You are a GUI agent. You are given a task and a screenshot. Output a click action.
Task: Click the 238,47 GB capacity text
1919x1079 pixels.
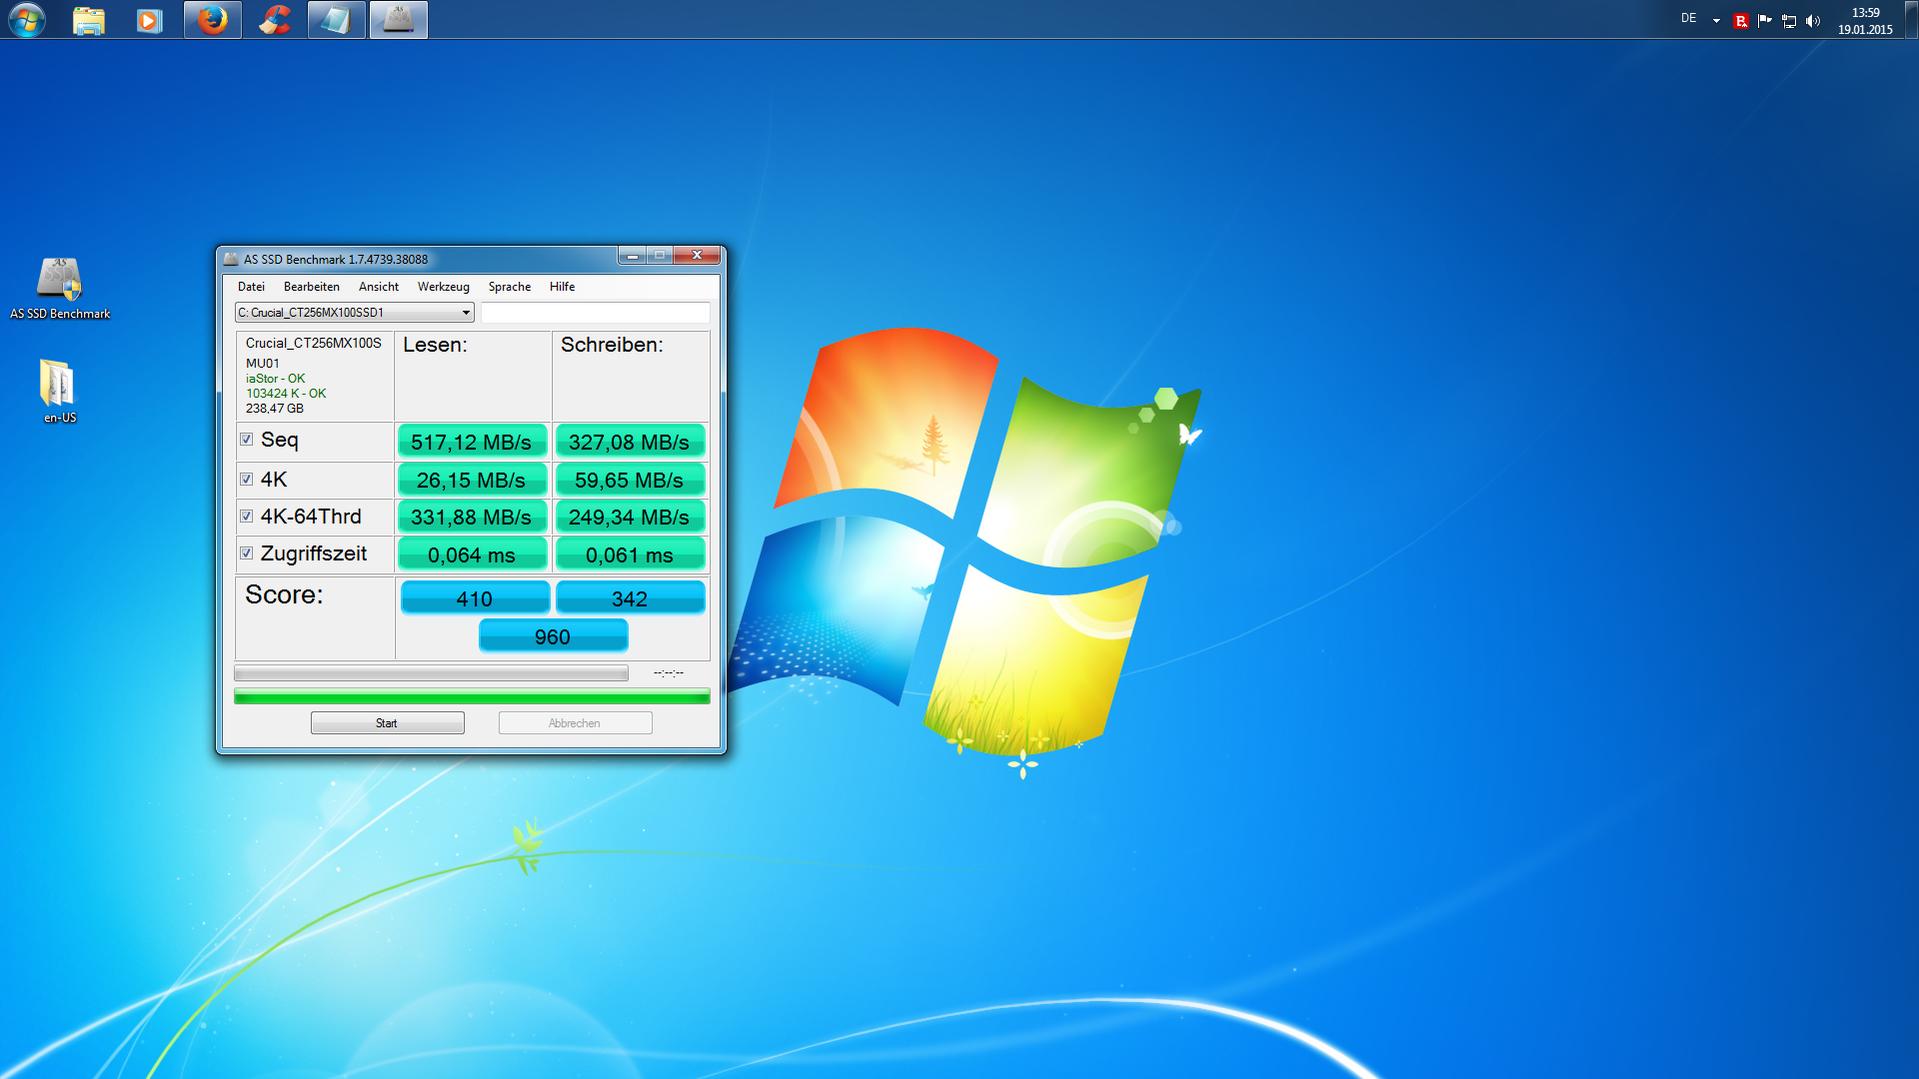point(275,408)
